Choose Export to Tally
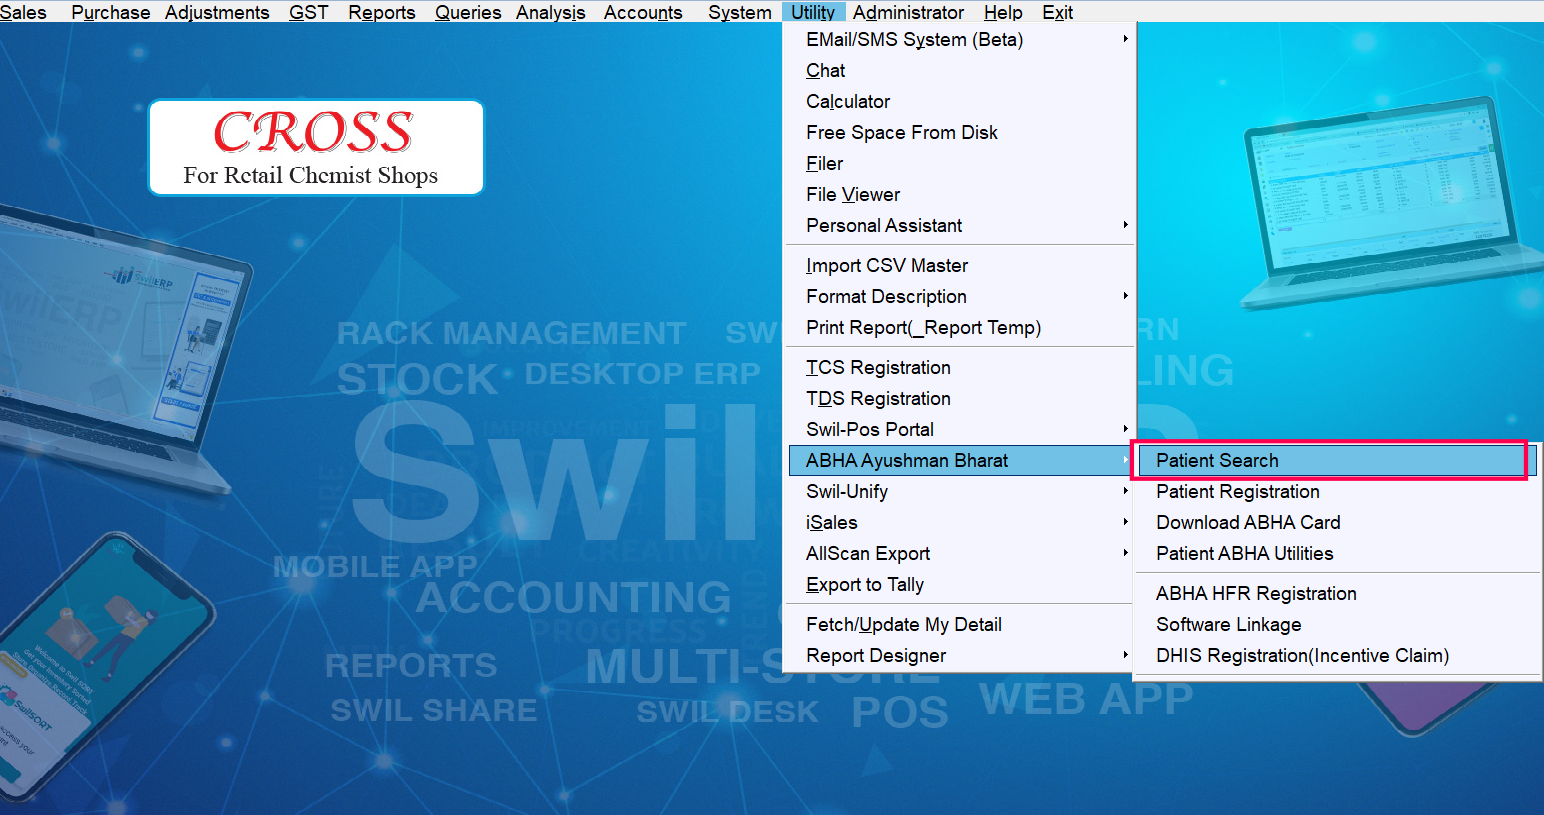1544x815 pixels. (960, 584)
